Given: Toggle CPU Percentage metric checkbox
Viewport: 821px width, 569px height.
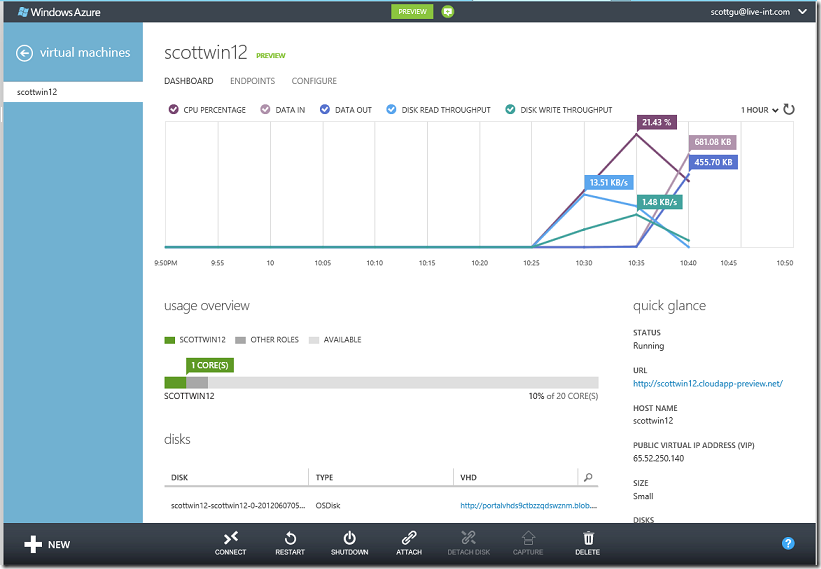Looking at the screenshot, I should pos(173,109).
